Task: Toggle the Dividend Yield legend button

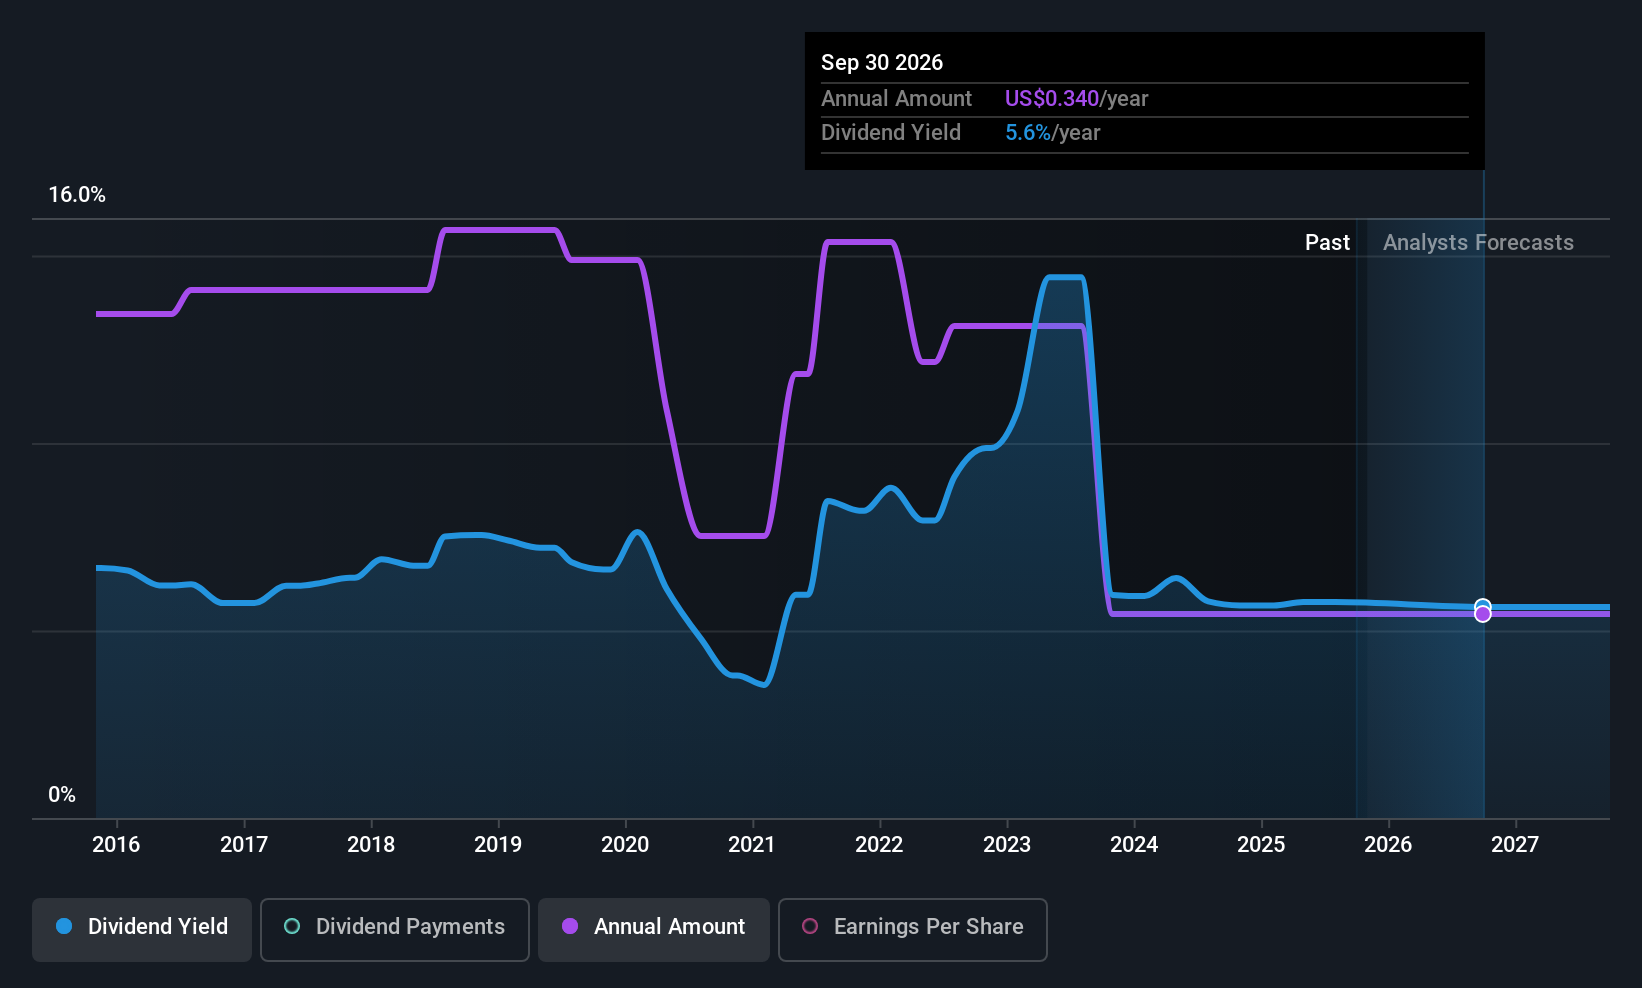Action: (142, 929)
